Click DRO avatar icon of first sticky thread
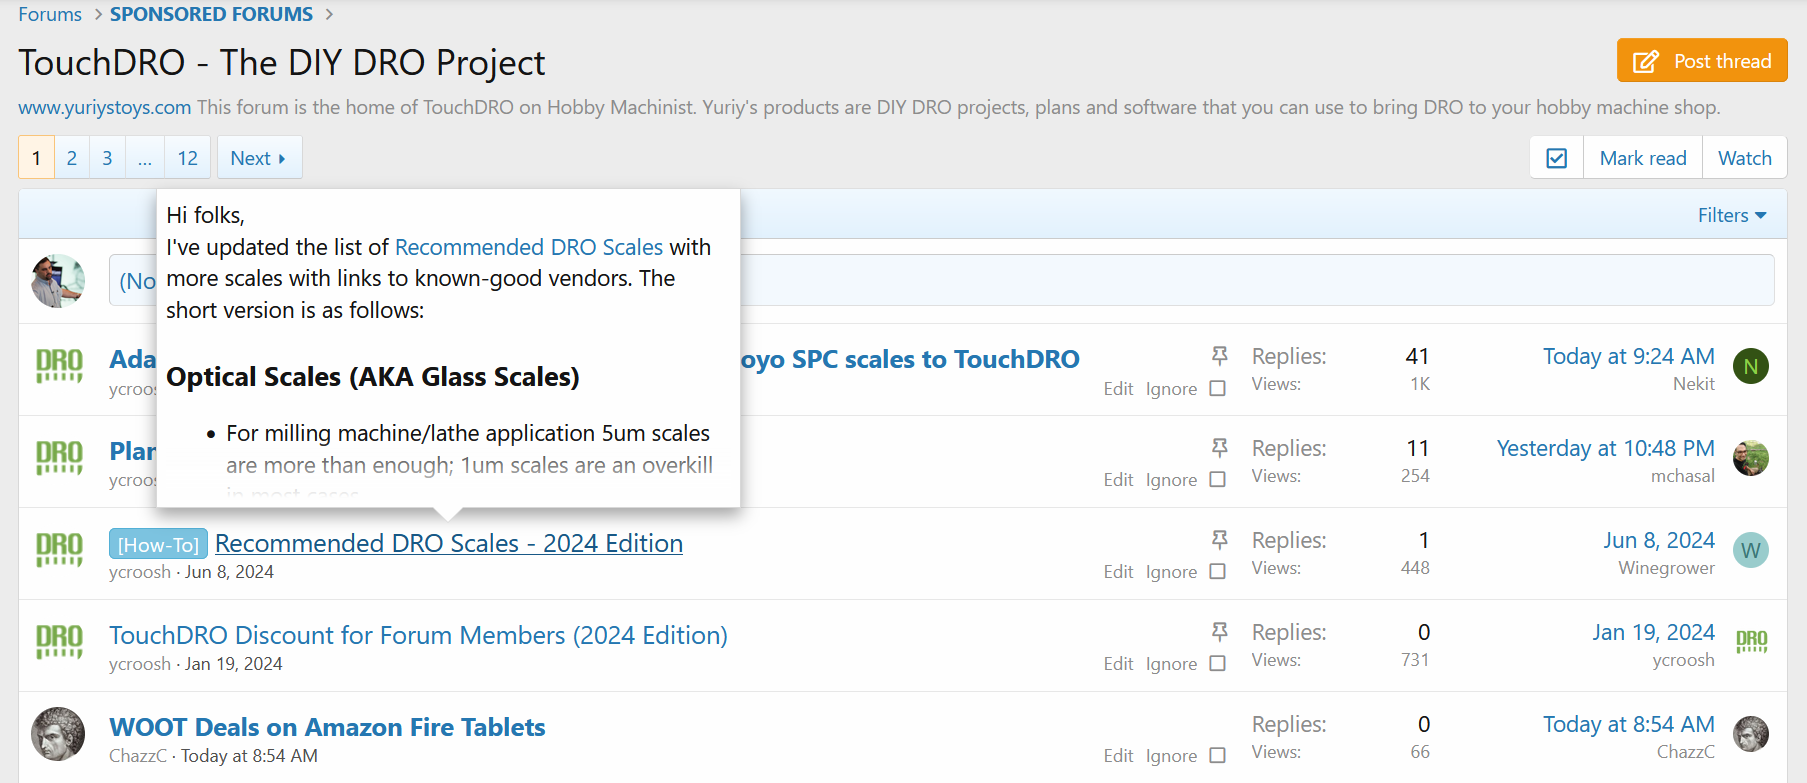 (59, 366)
